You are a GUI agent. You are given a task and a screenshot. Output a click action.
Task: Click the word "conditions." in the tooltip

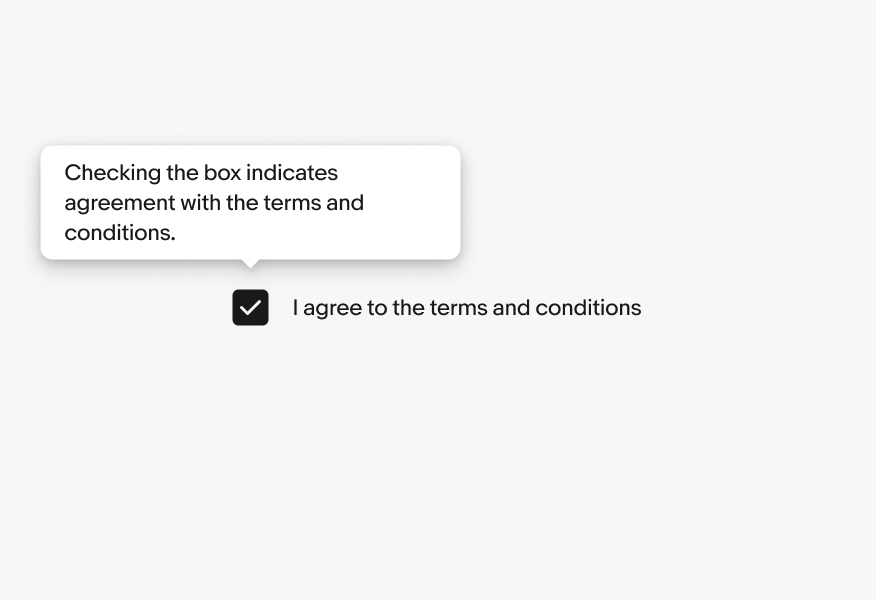(x=119, y=233)
